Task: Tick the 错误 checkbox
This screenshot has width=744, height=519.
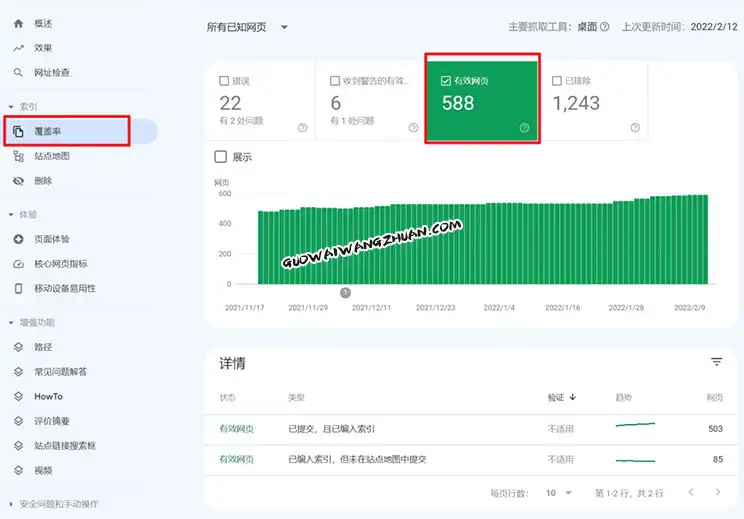Action: 224,81
